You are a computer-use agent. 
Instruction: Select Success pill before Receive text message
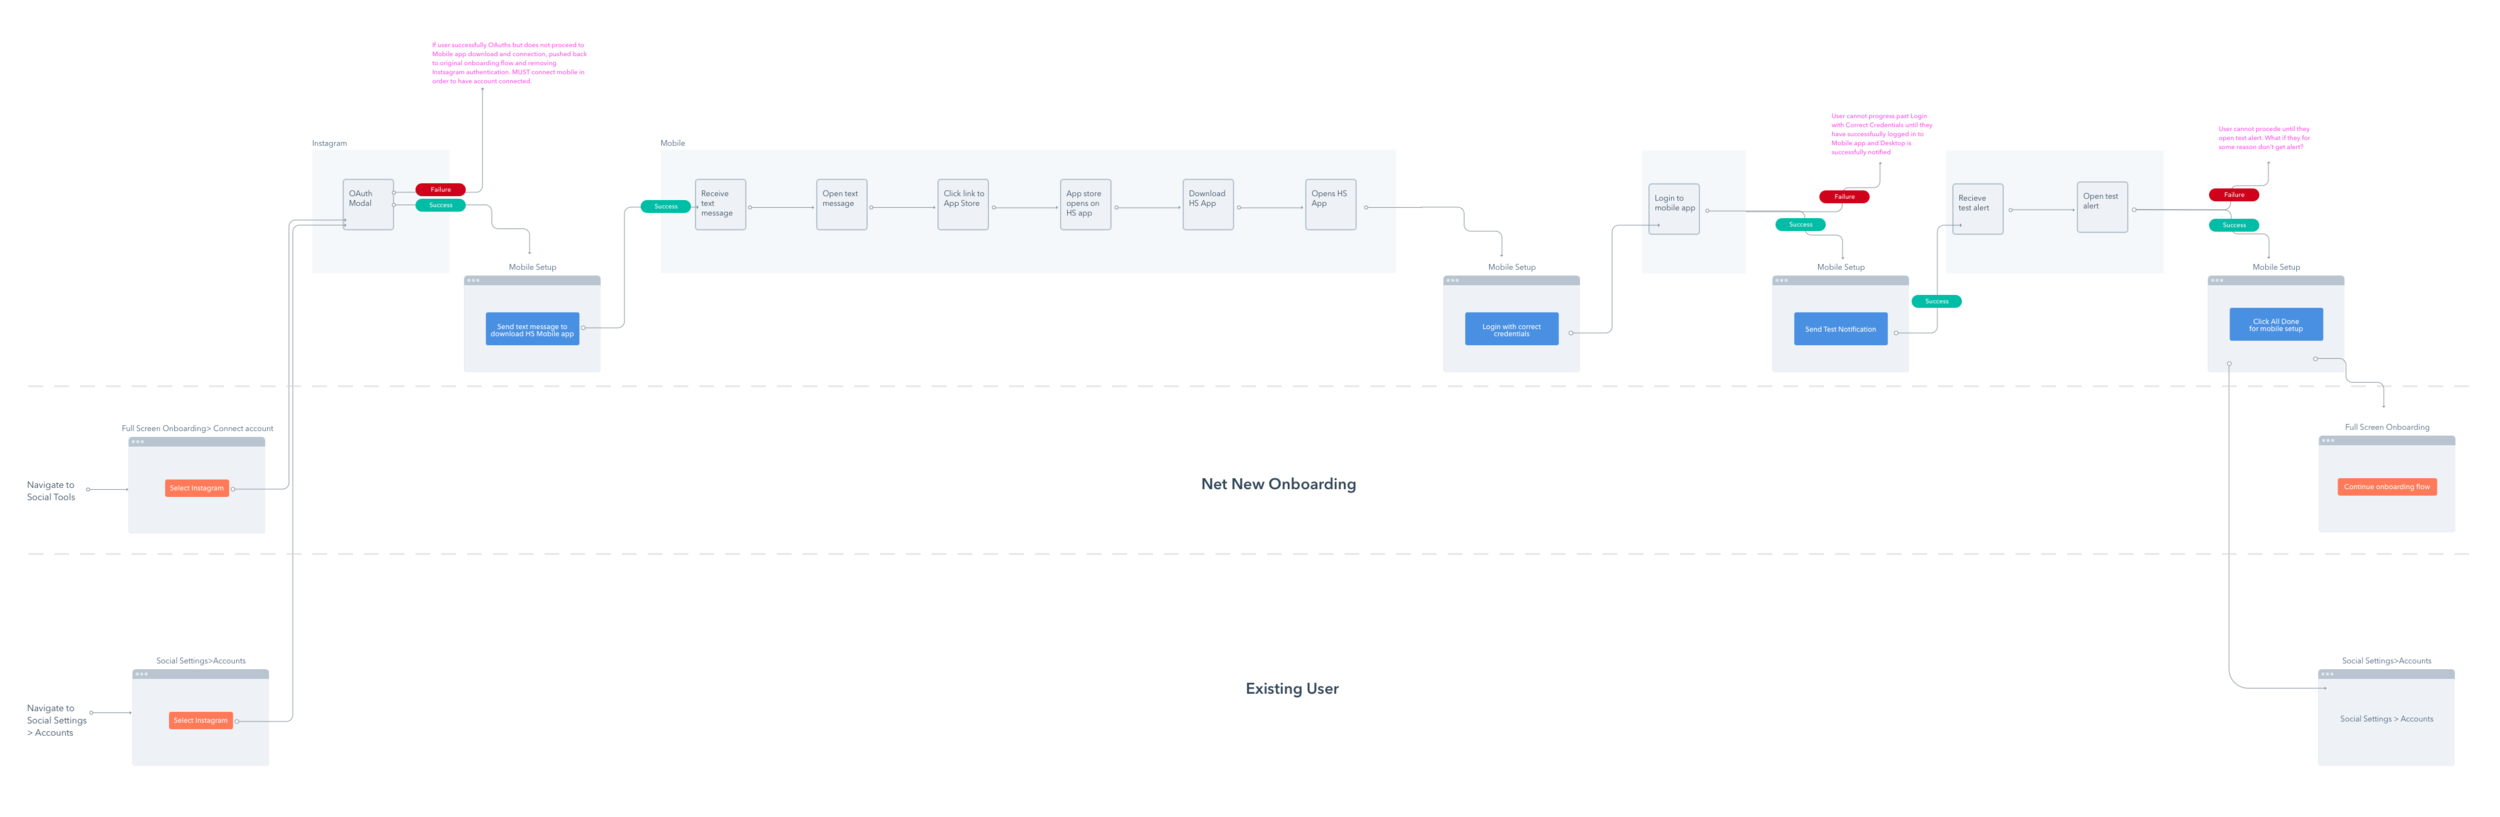point(666,206)
